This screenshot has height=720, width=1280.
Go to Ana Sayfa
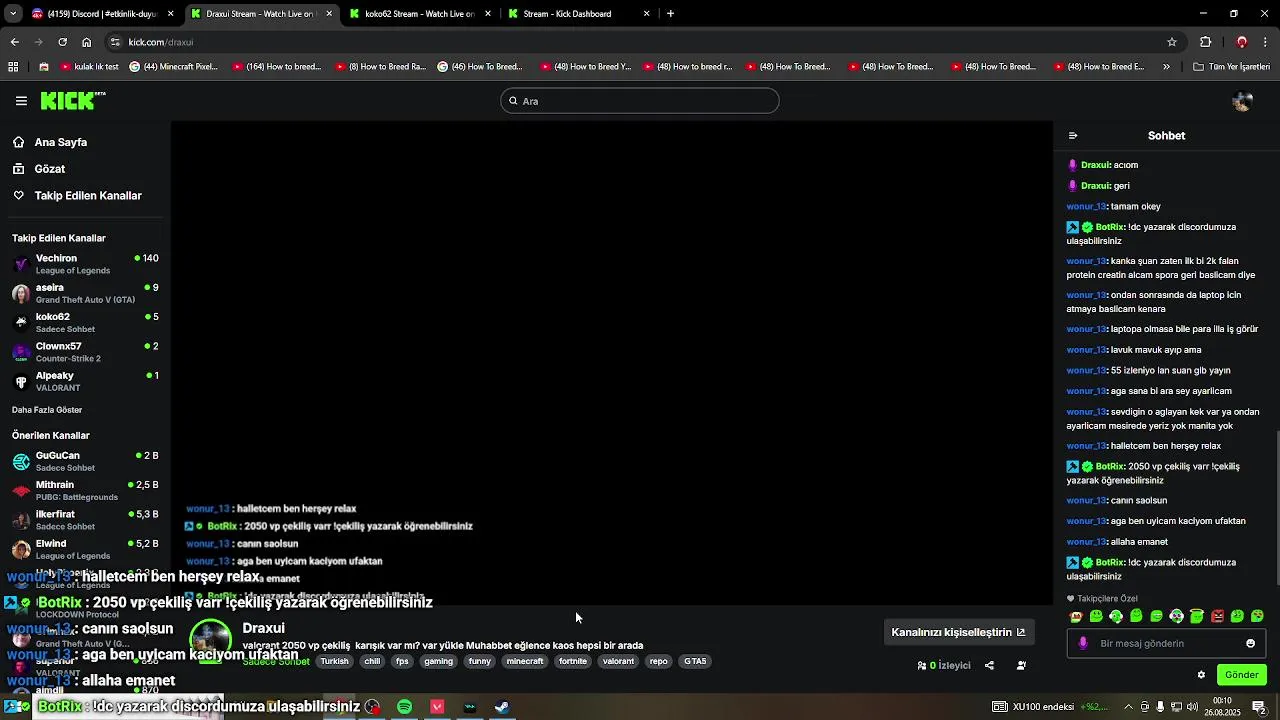tap(61, 142)
